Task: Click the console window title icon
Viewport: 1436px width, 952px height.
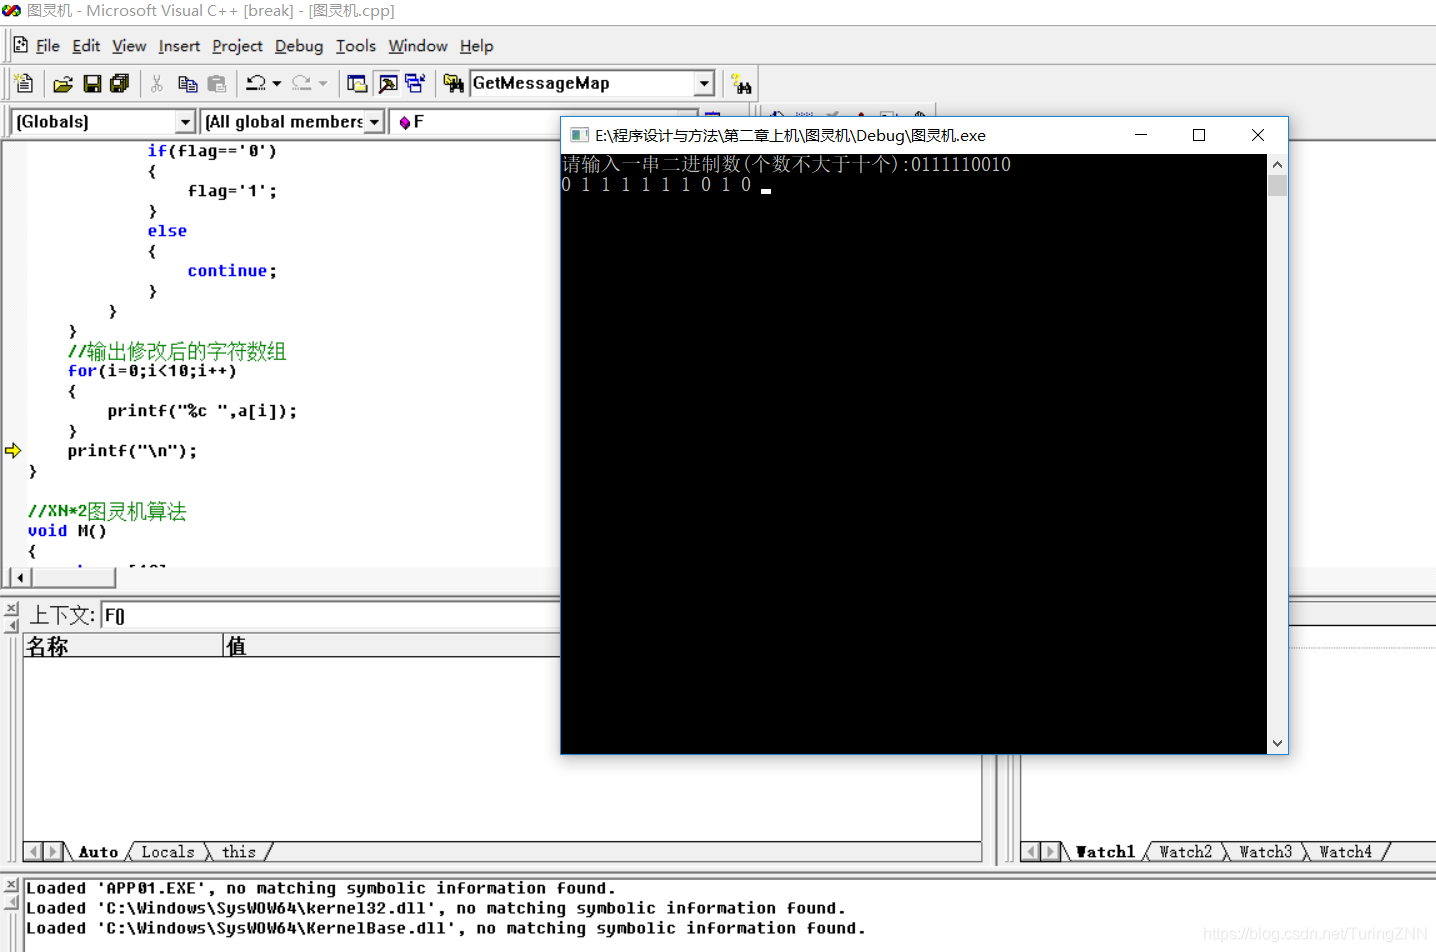Action: click(579, 135)
